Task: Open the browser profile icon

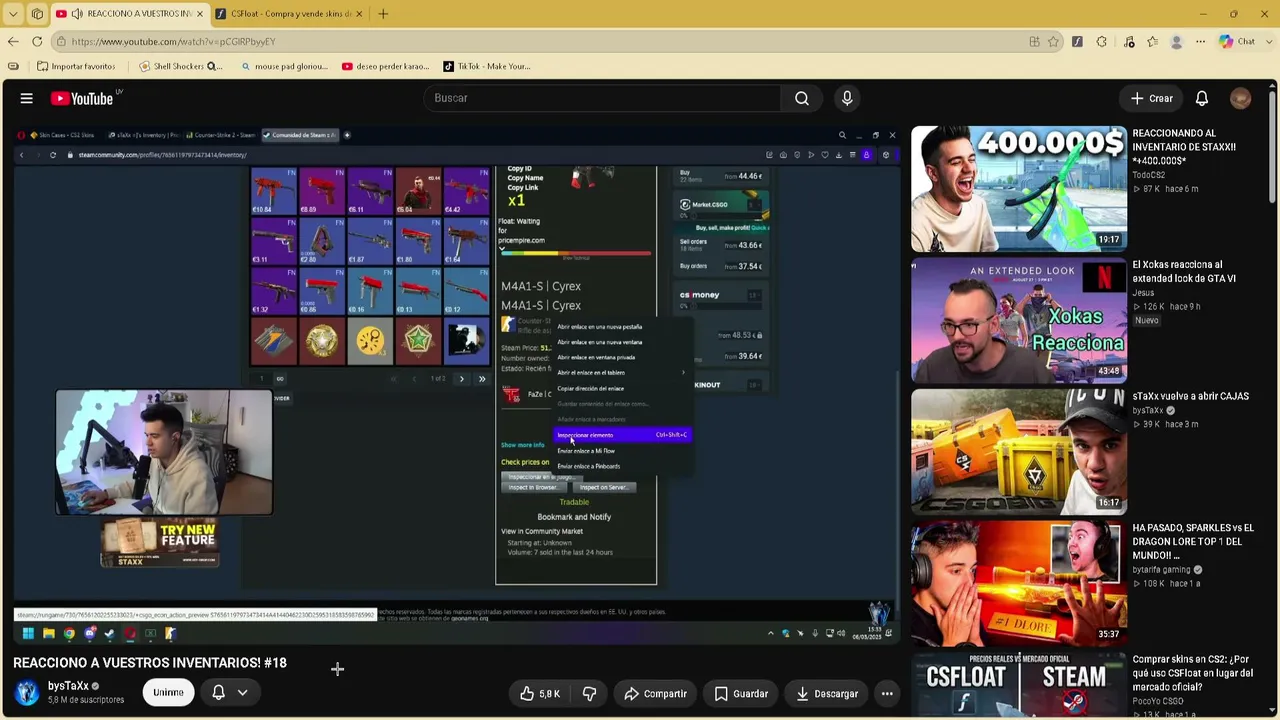Action: [x=1177, y=41]
